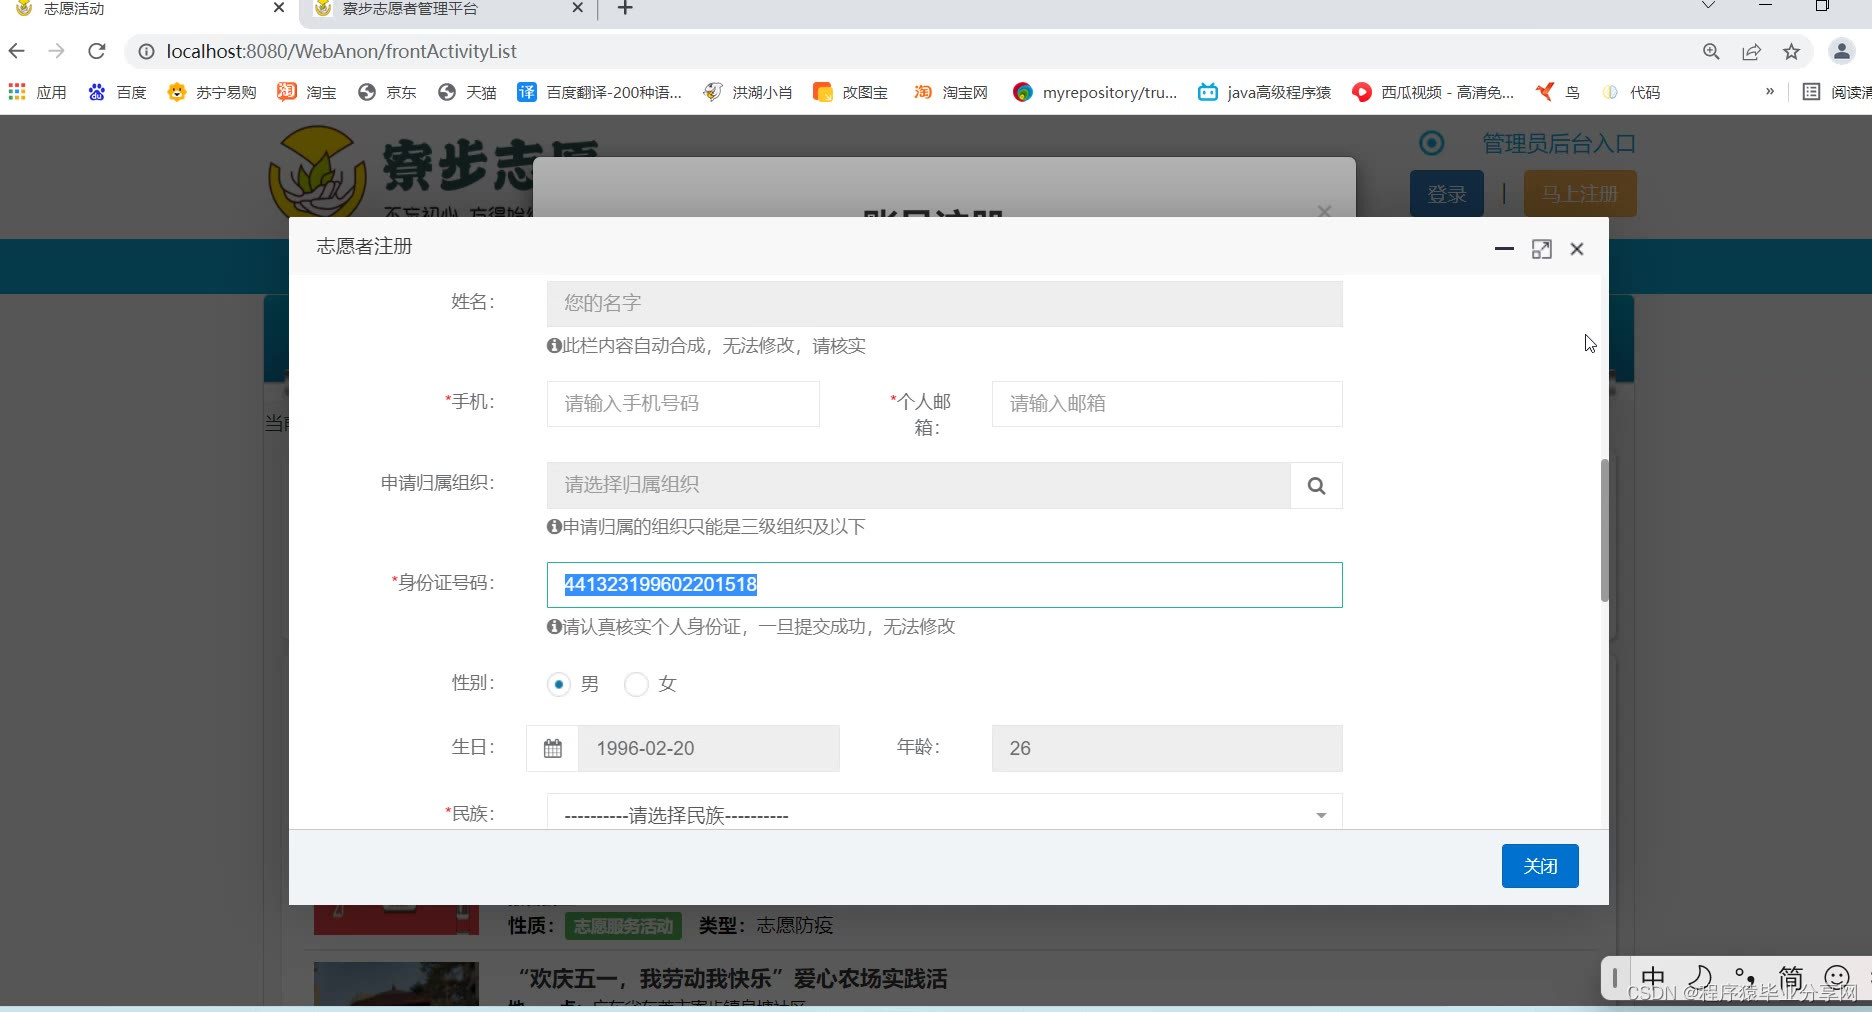Open 改图宝 bookmark

click(851, 92)
